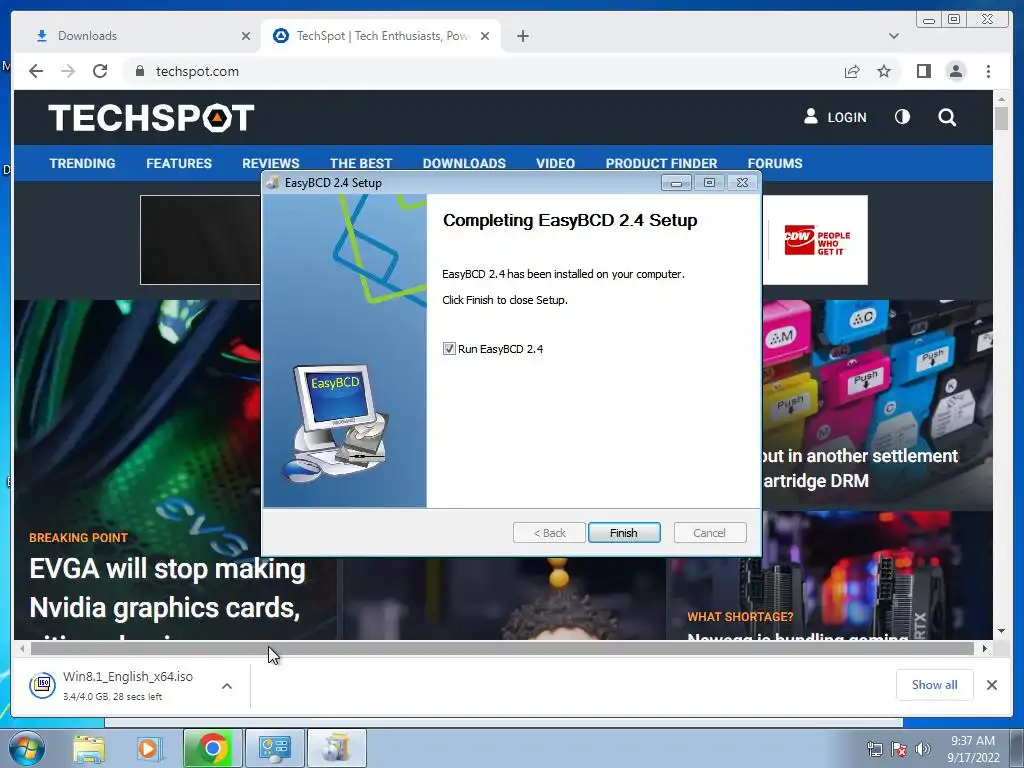Toggle TechSpot dark/light theme icon
The width and height of the screenshot is (1024, 768).
[x=902, y=117]
